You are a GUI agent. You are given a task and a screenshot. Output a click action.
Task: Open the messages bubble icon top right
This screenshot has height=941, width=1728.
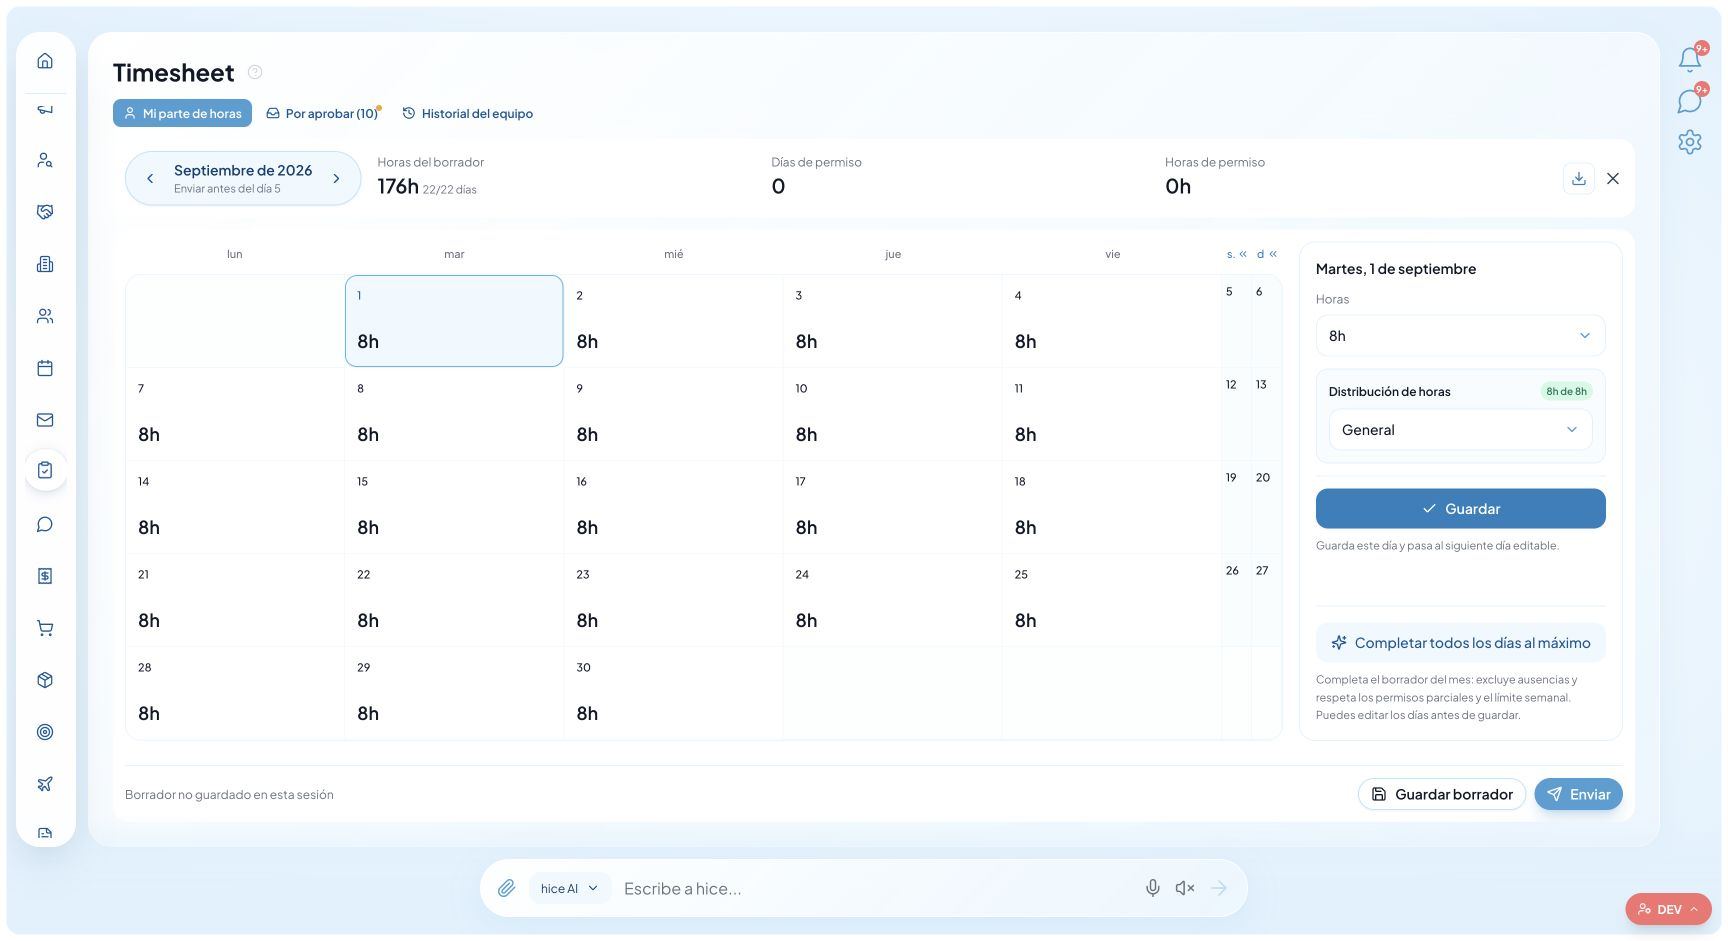click(1690, 101)
